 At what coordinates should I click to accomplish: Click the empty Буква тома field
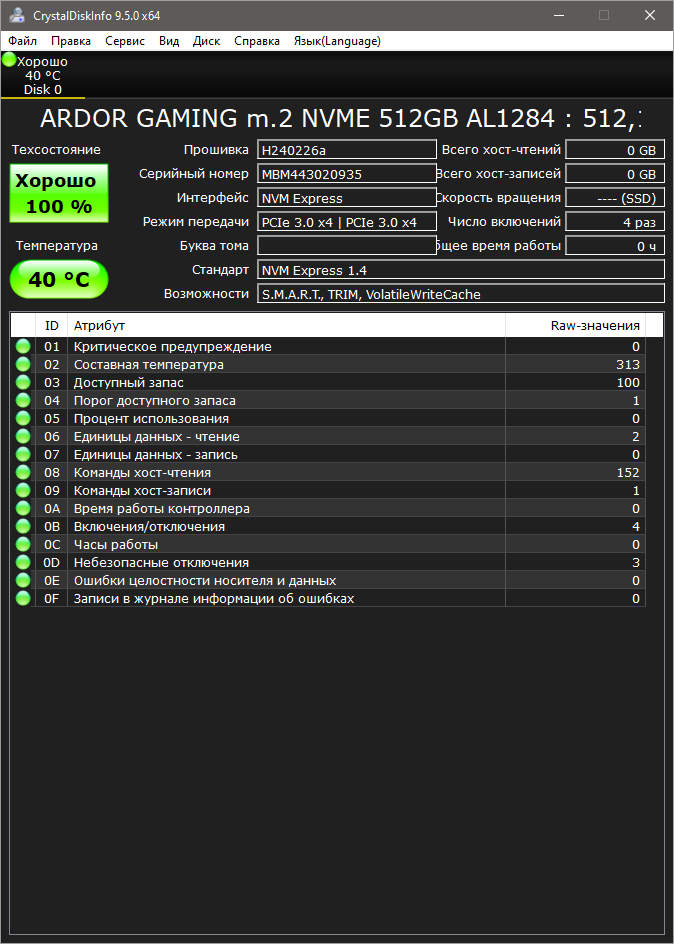pyautogui.click(x=347, y=246)
